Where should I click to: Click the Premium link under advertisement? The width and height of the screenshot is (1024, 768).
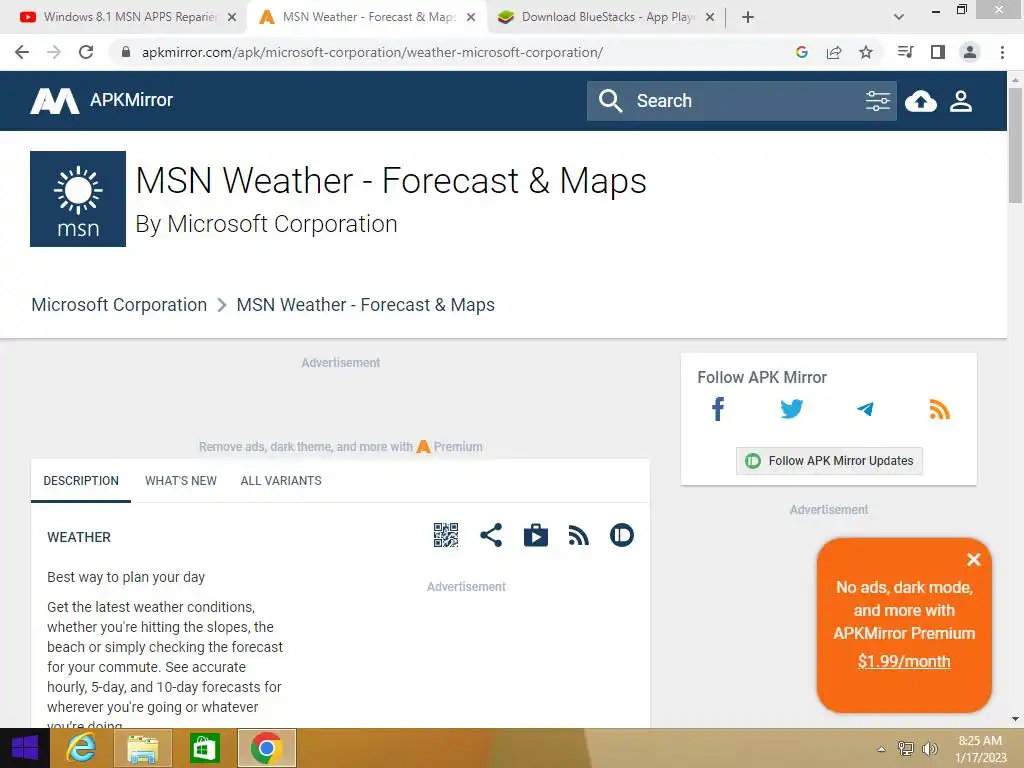450,447
